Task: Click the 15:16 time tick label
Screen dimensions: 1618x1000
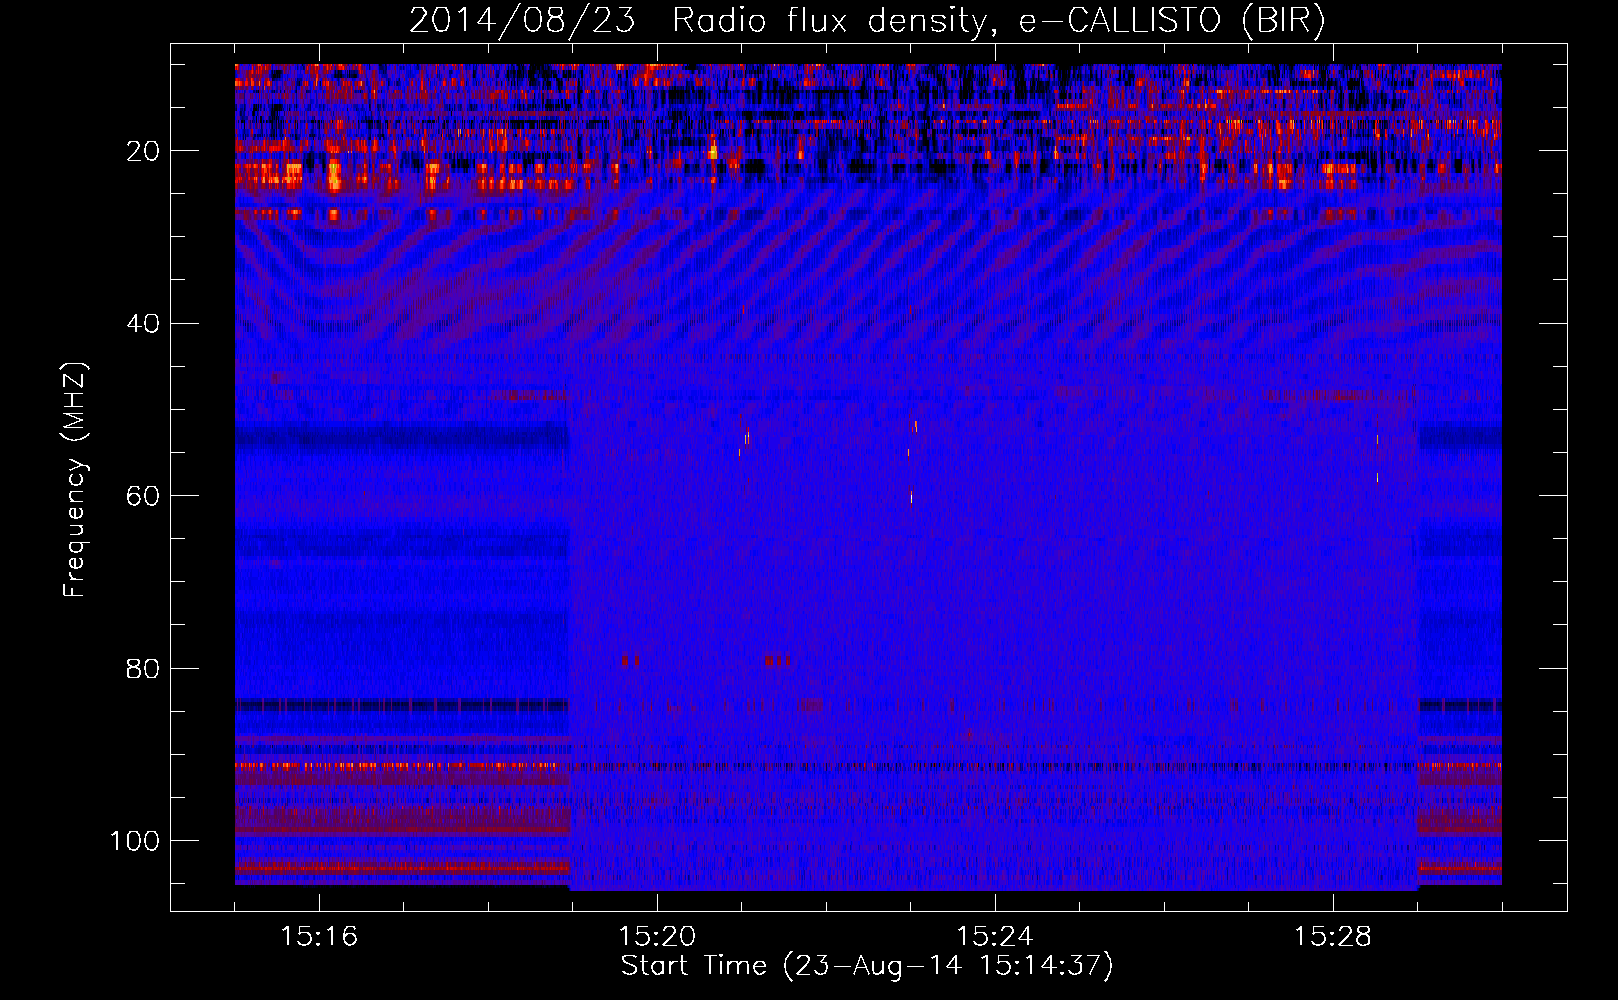Action: coord(319,937)
